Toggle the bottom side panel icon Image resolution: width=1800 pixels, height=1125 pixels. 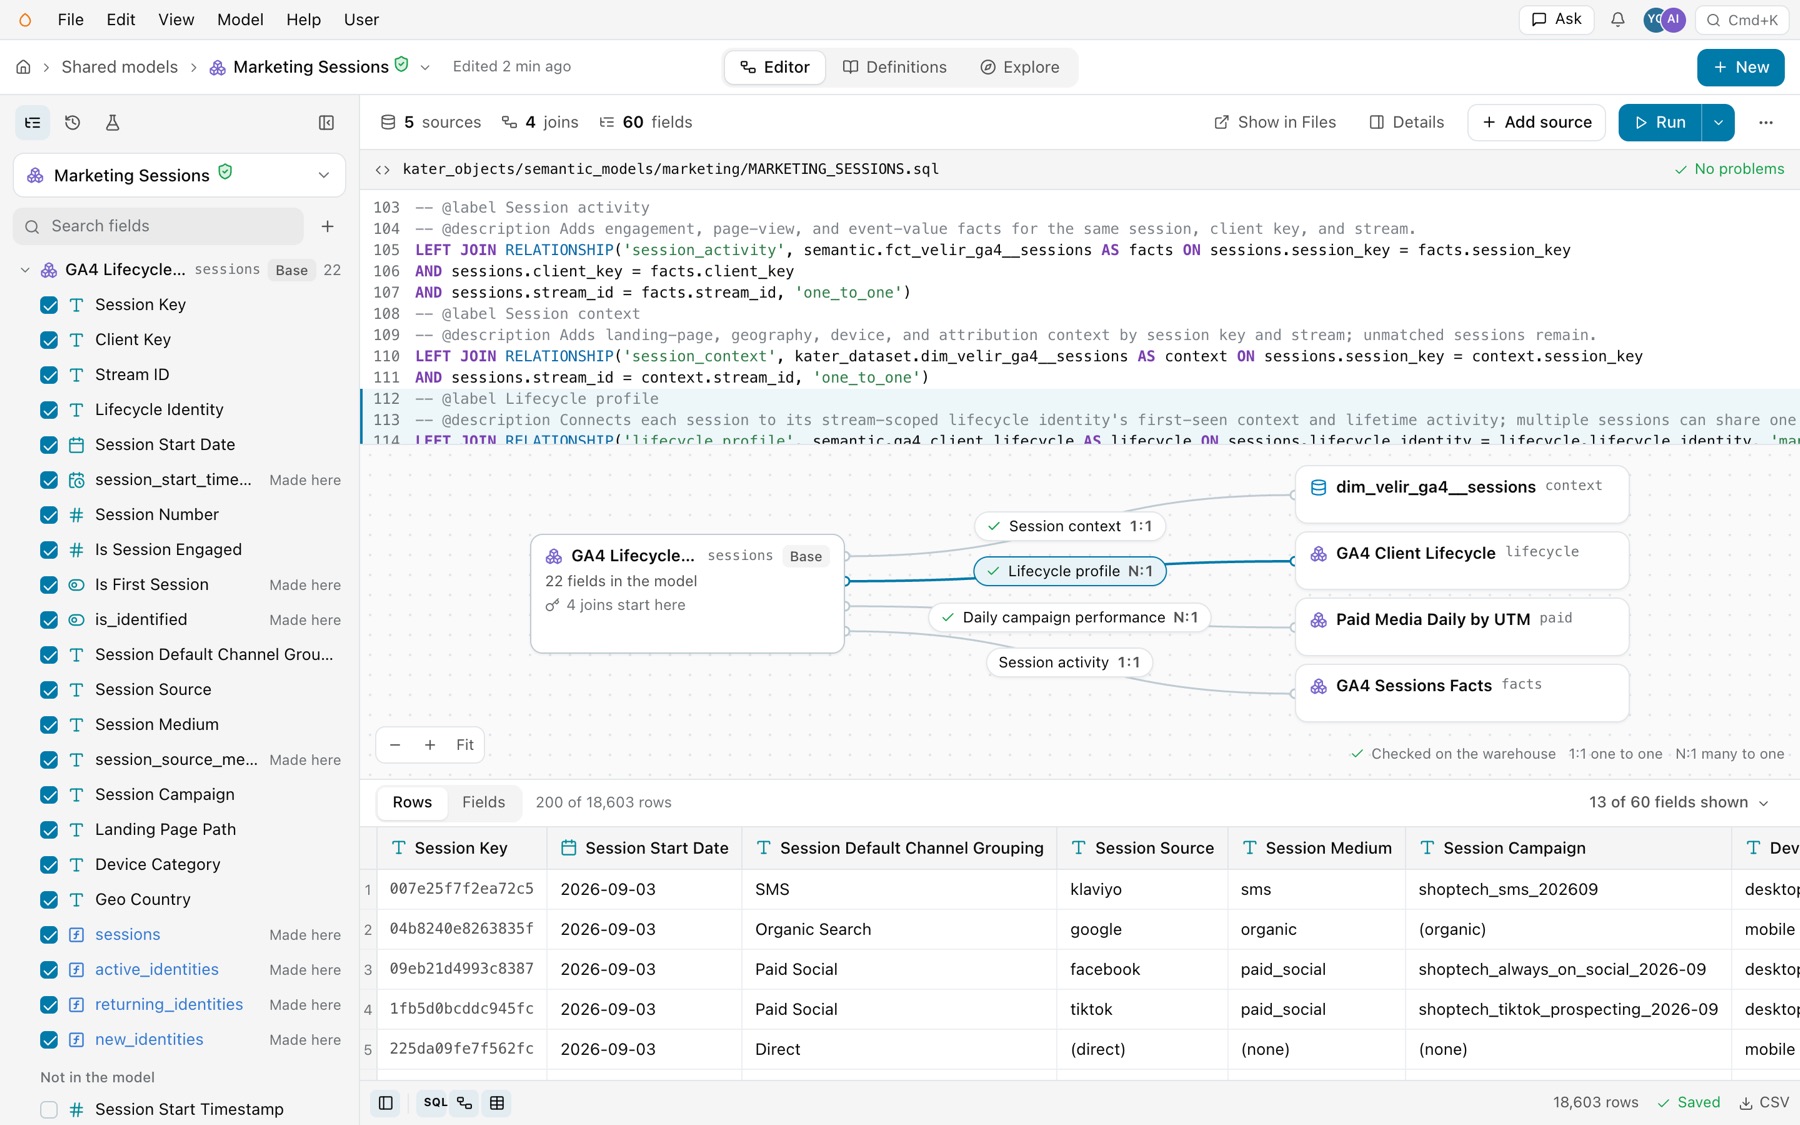(x=386, y=1103)
